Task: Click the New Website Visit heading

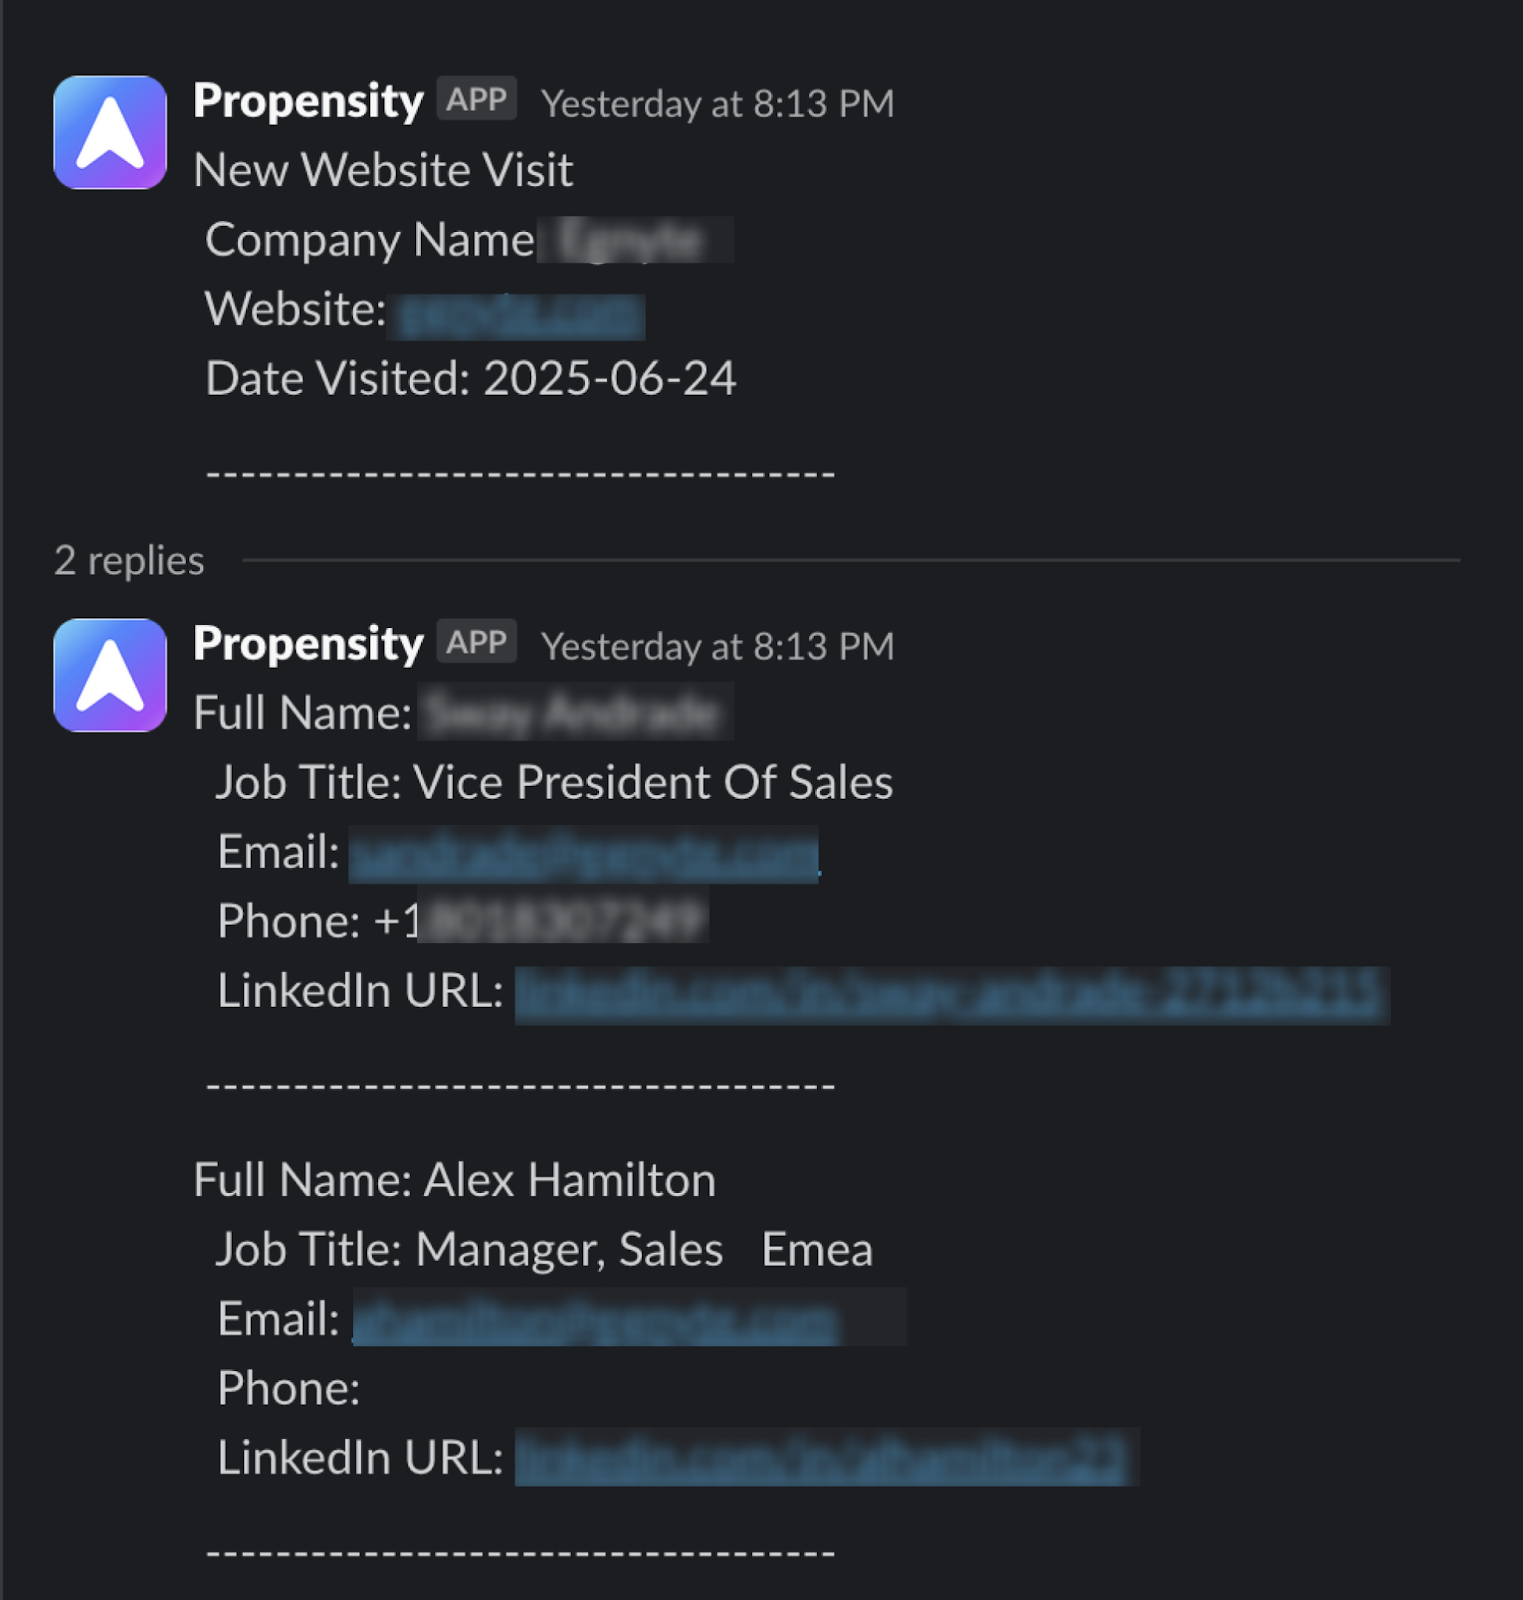Action: pos(383,170)
